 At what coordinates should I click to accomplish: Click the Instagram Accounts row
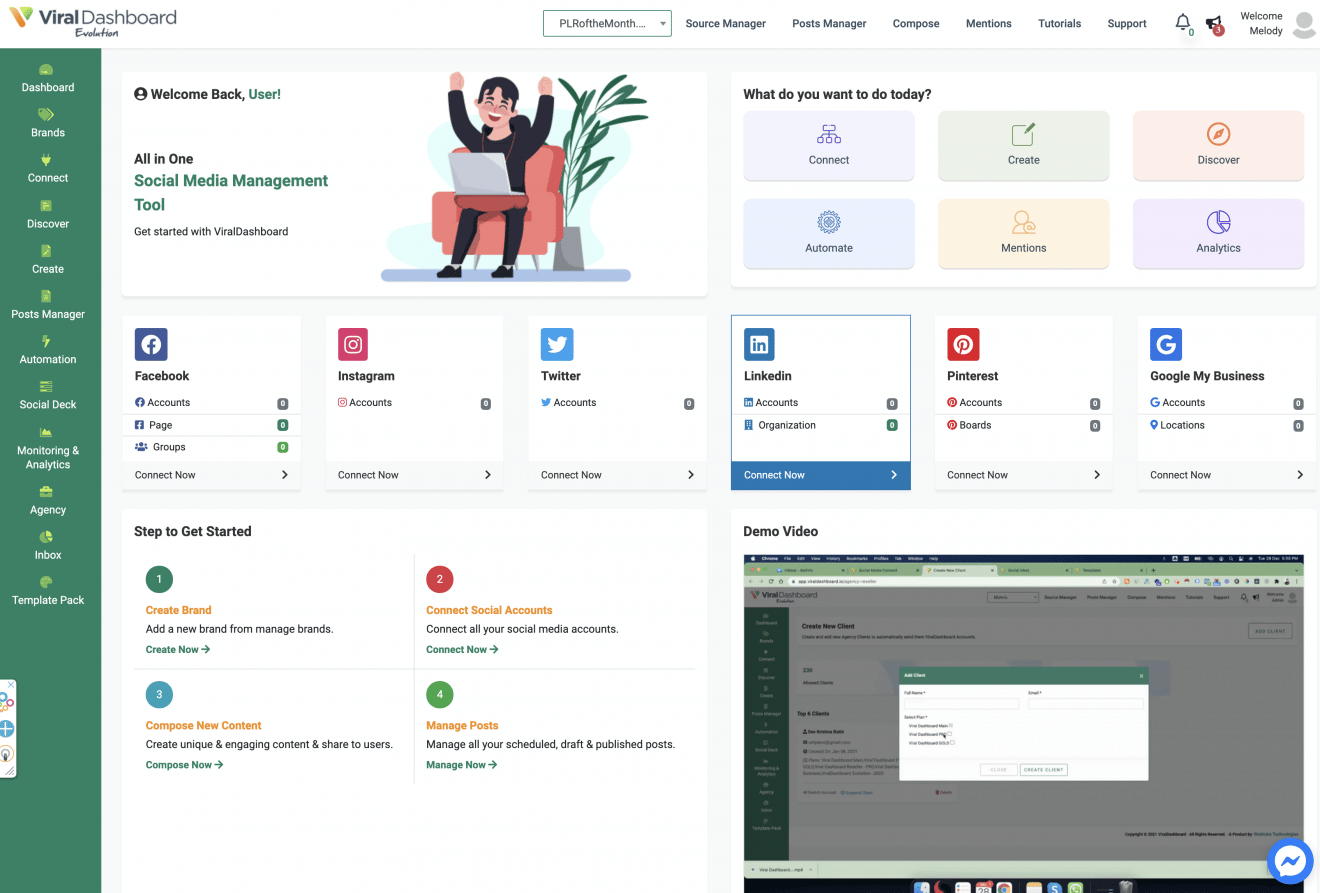[414, 403]
